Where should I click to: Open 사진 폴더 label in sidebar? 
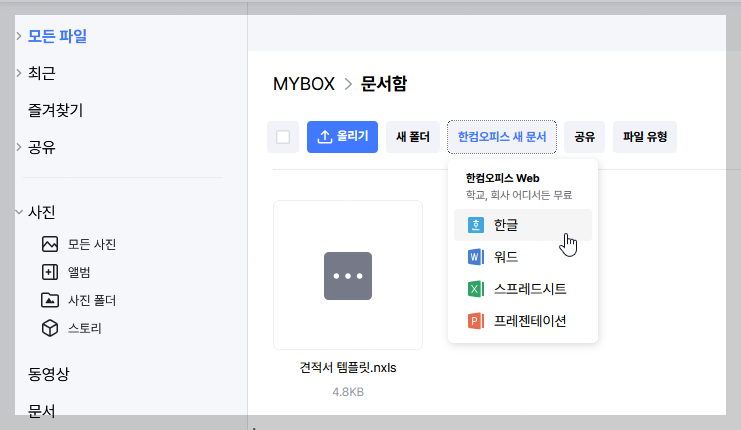pos(92,300)
